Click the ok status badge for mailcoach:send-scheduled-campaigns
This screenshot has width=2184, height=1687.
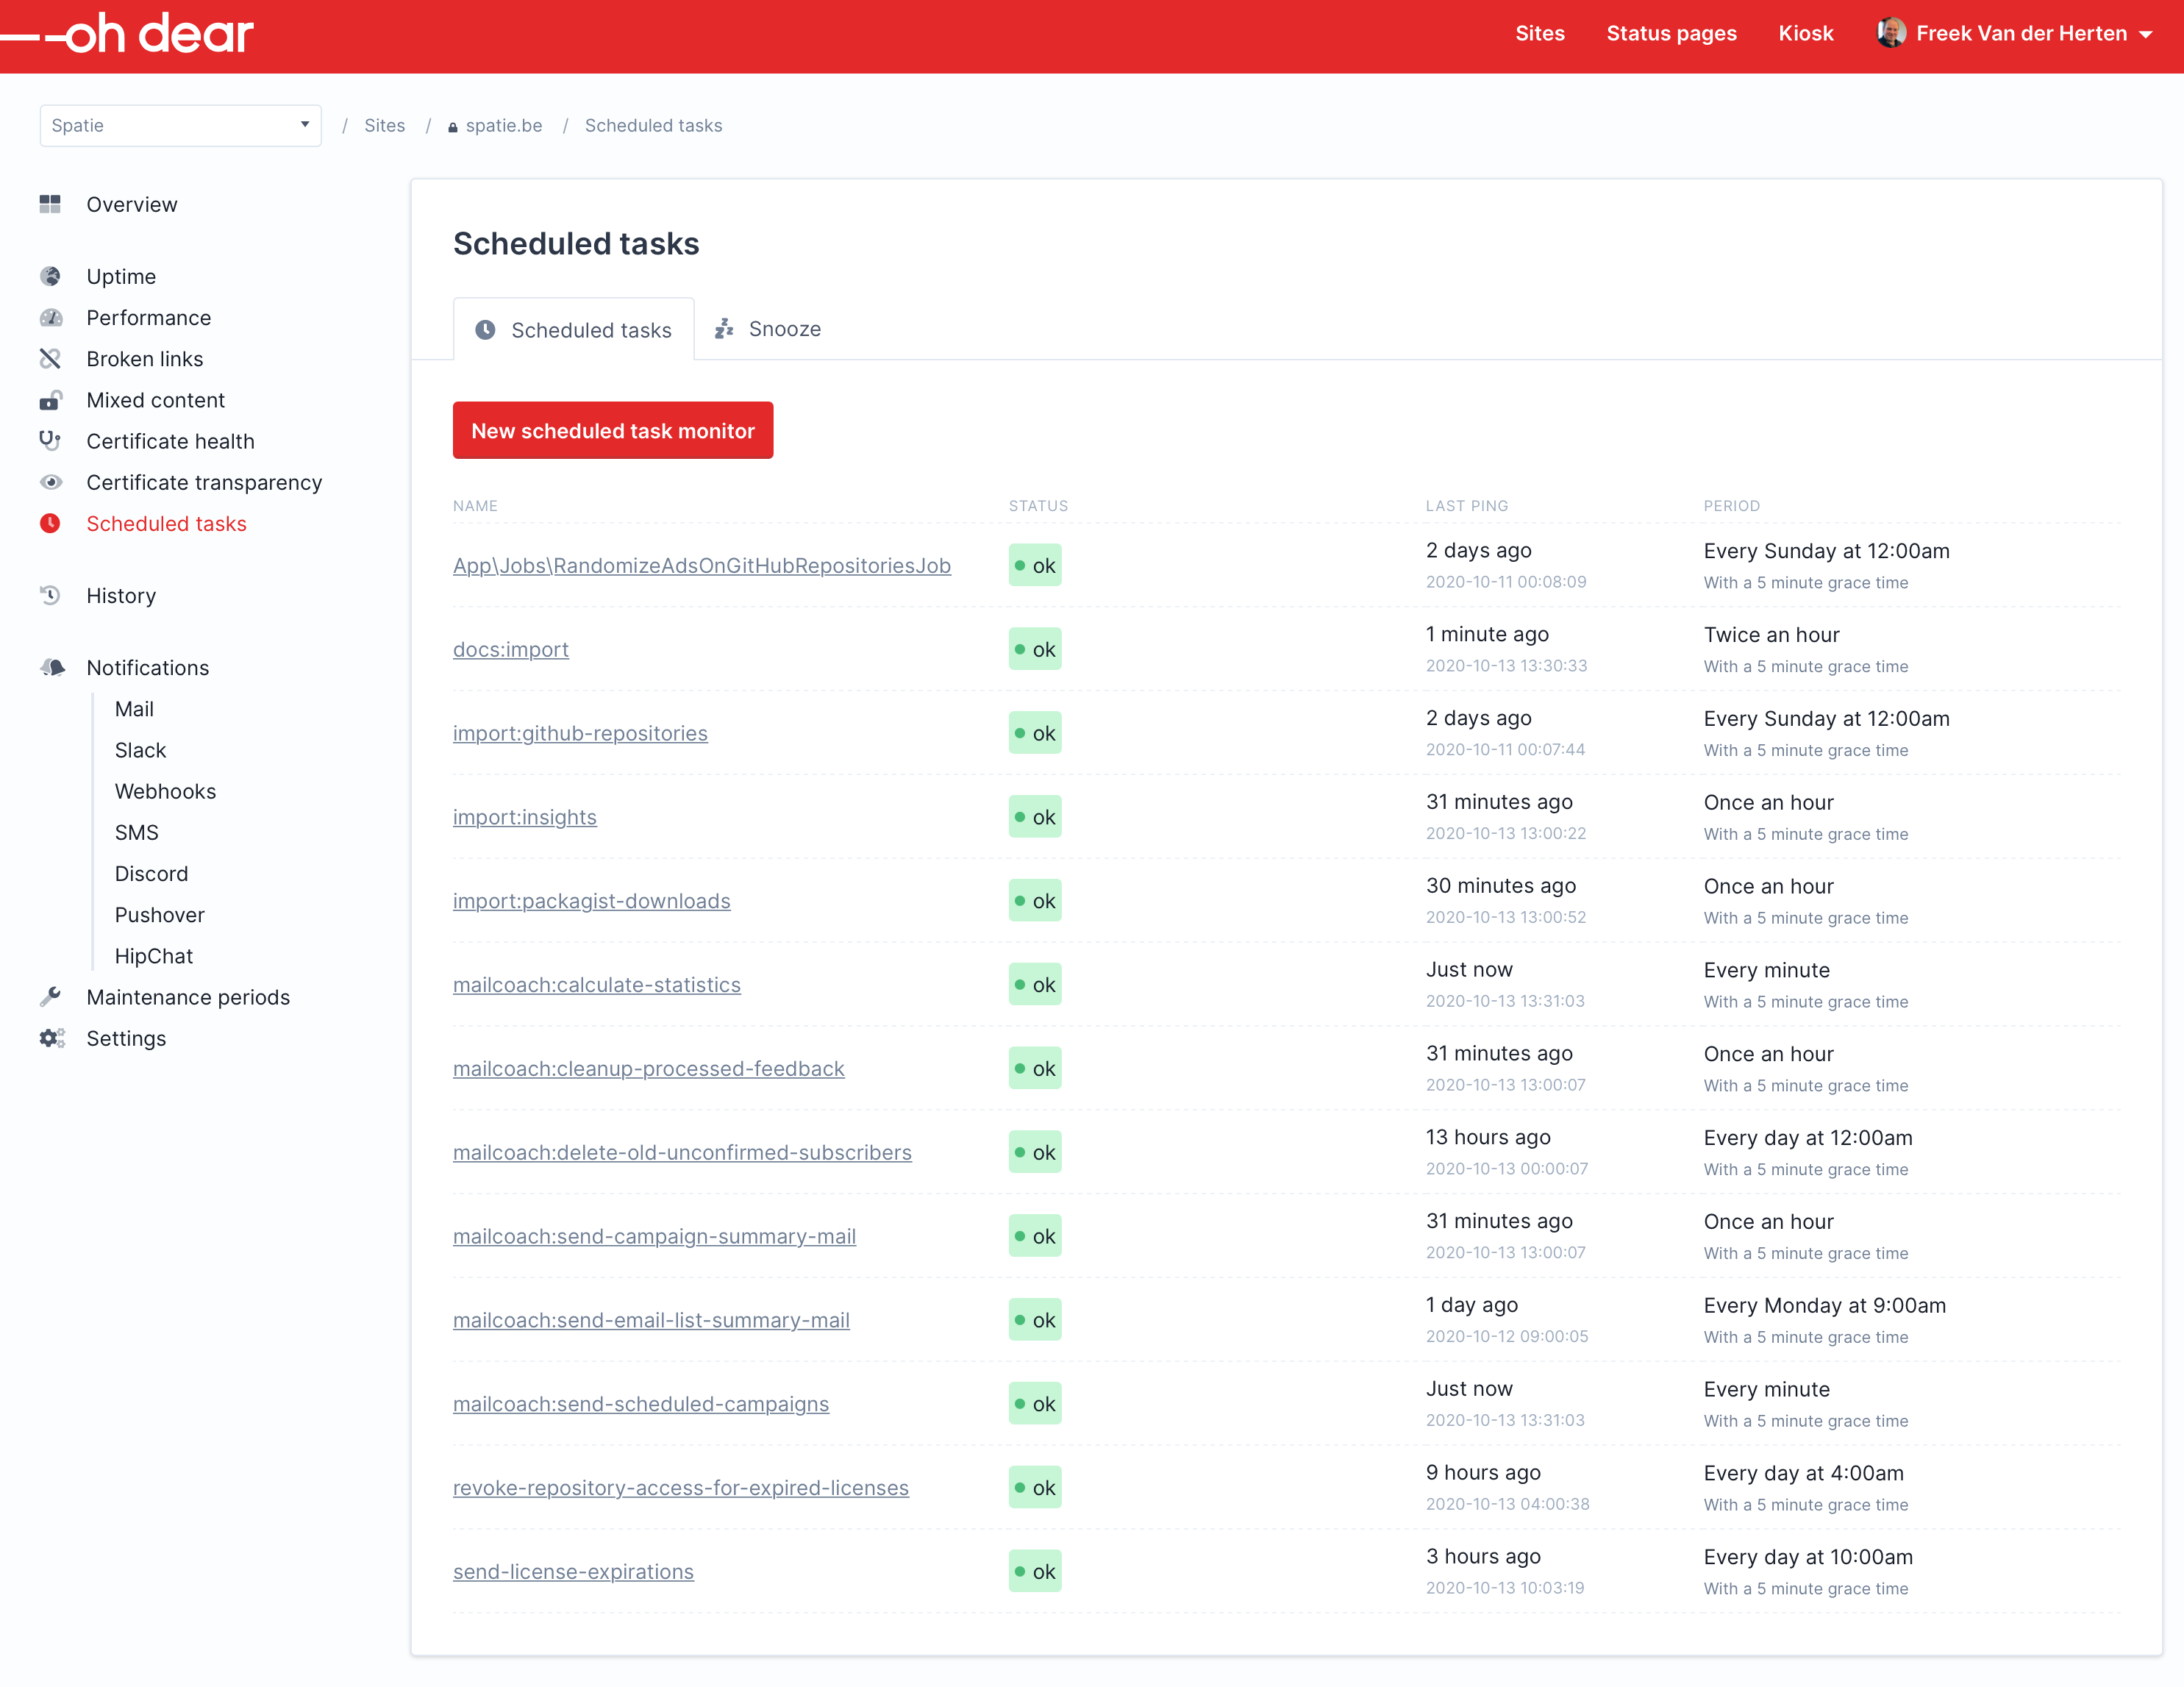point(1035,1404)
